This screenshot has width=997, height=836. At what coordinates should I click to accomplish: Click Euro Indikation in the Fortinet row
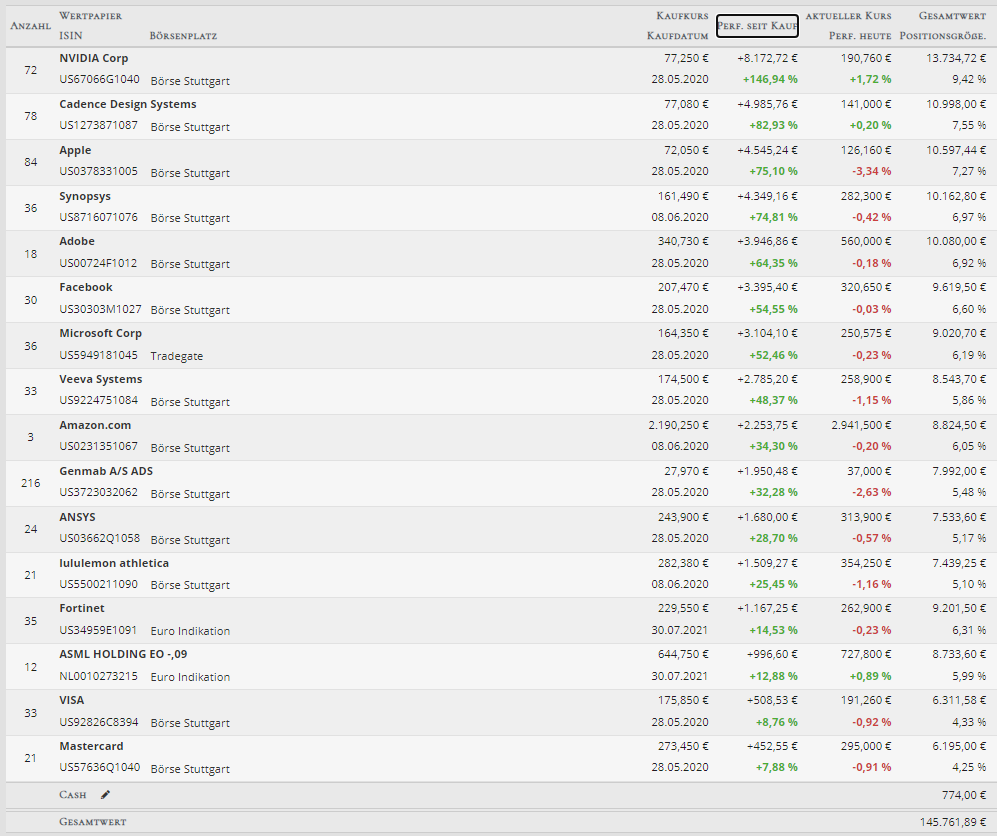point(190,631)
